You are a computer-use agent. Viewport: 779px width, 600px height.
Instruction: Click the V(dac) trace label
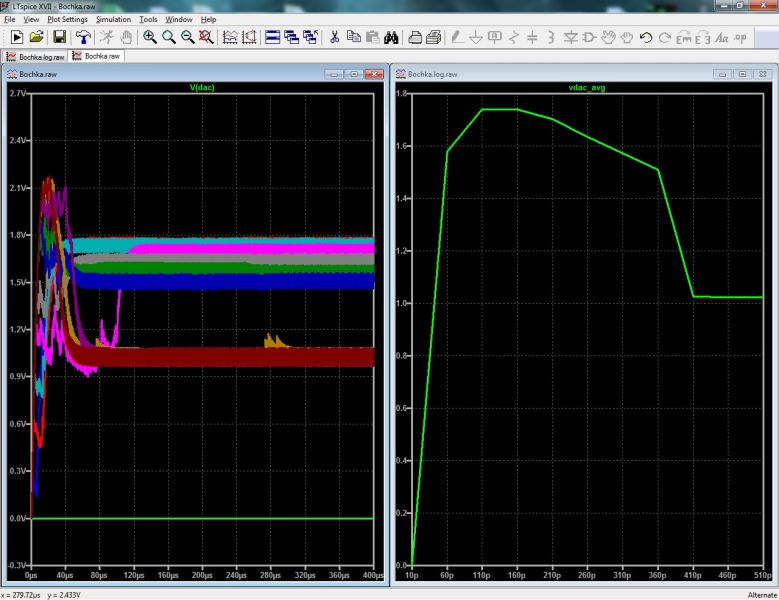pos(203,87)
